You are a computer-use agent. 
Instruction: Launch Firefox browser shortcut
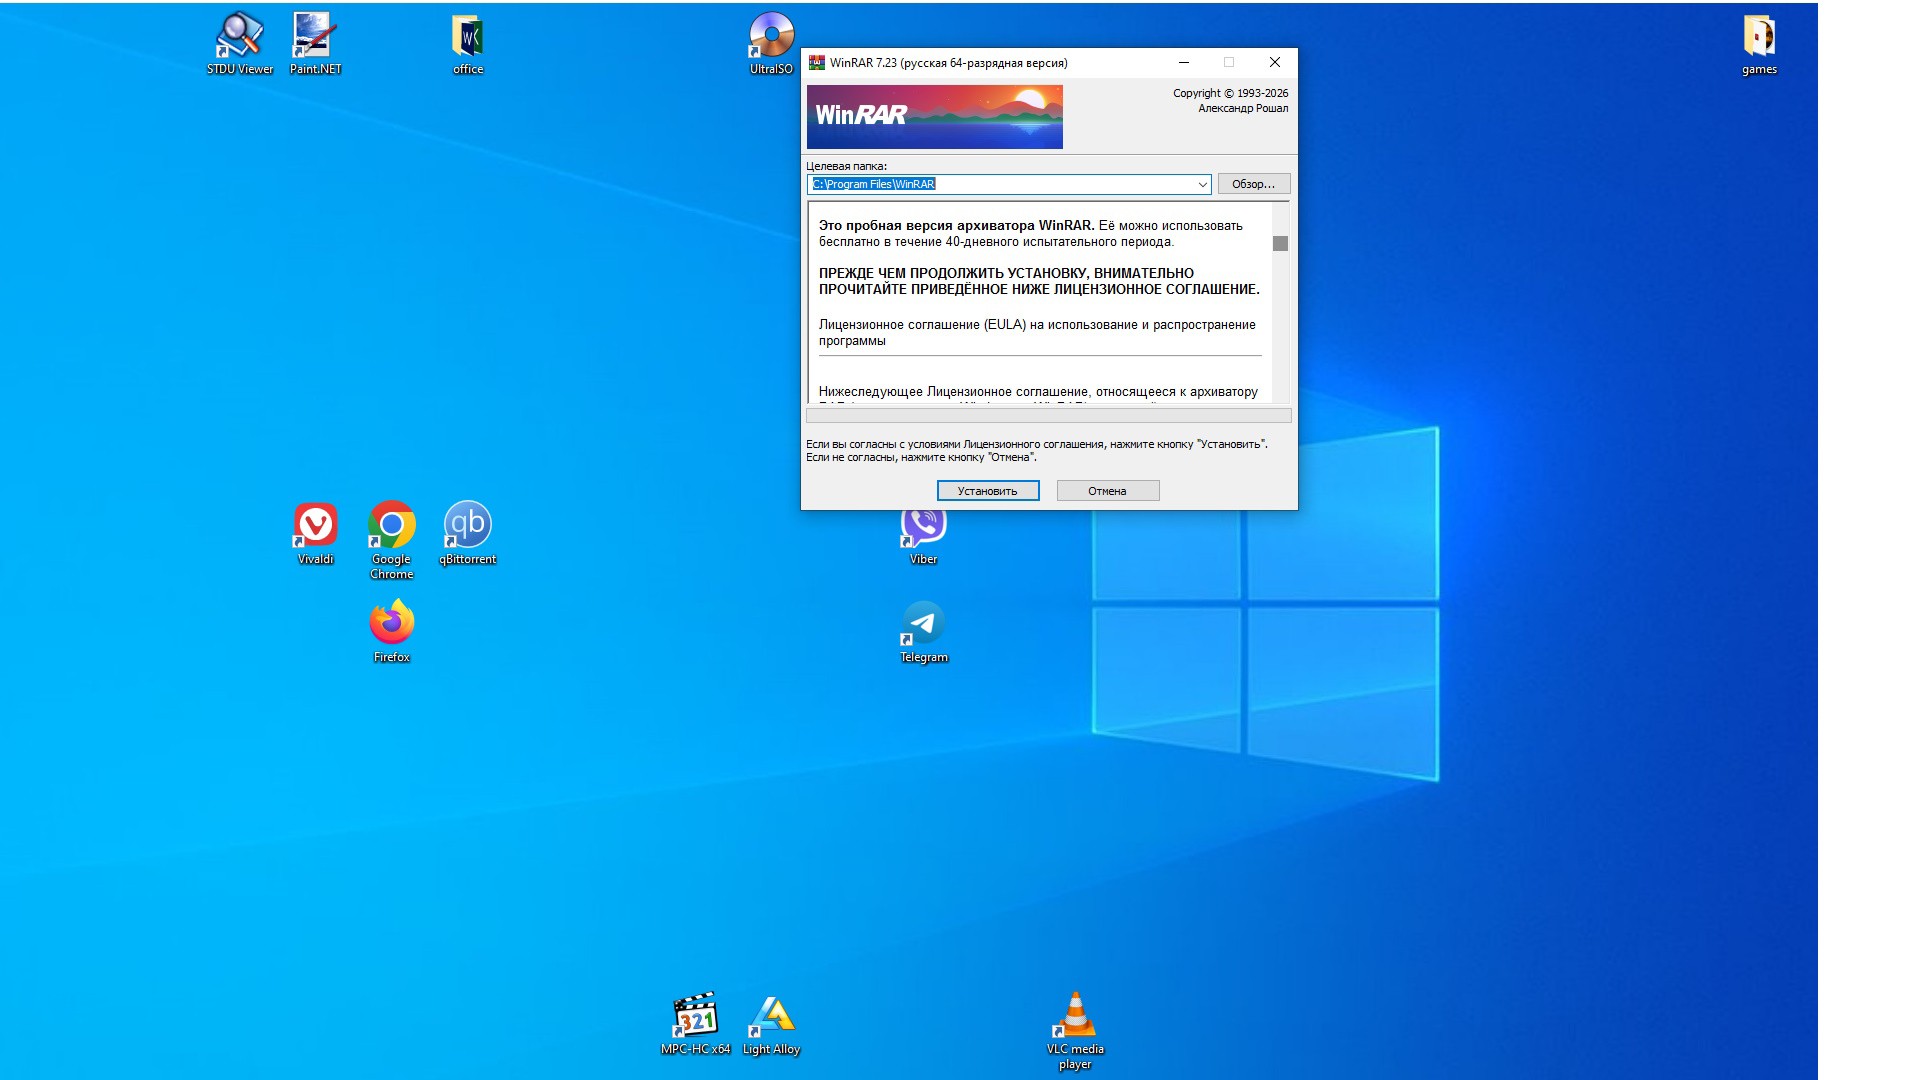coord(392,631)
